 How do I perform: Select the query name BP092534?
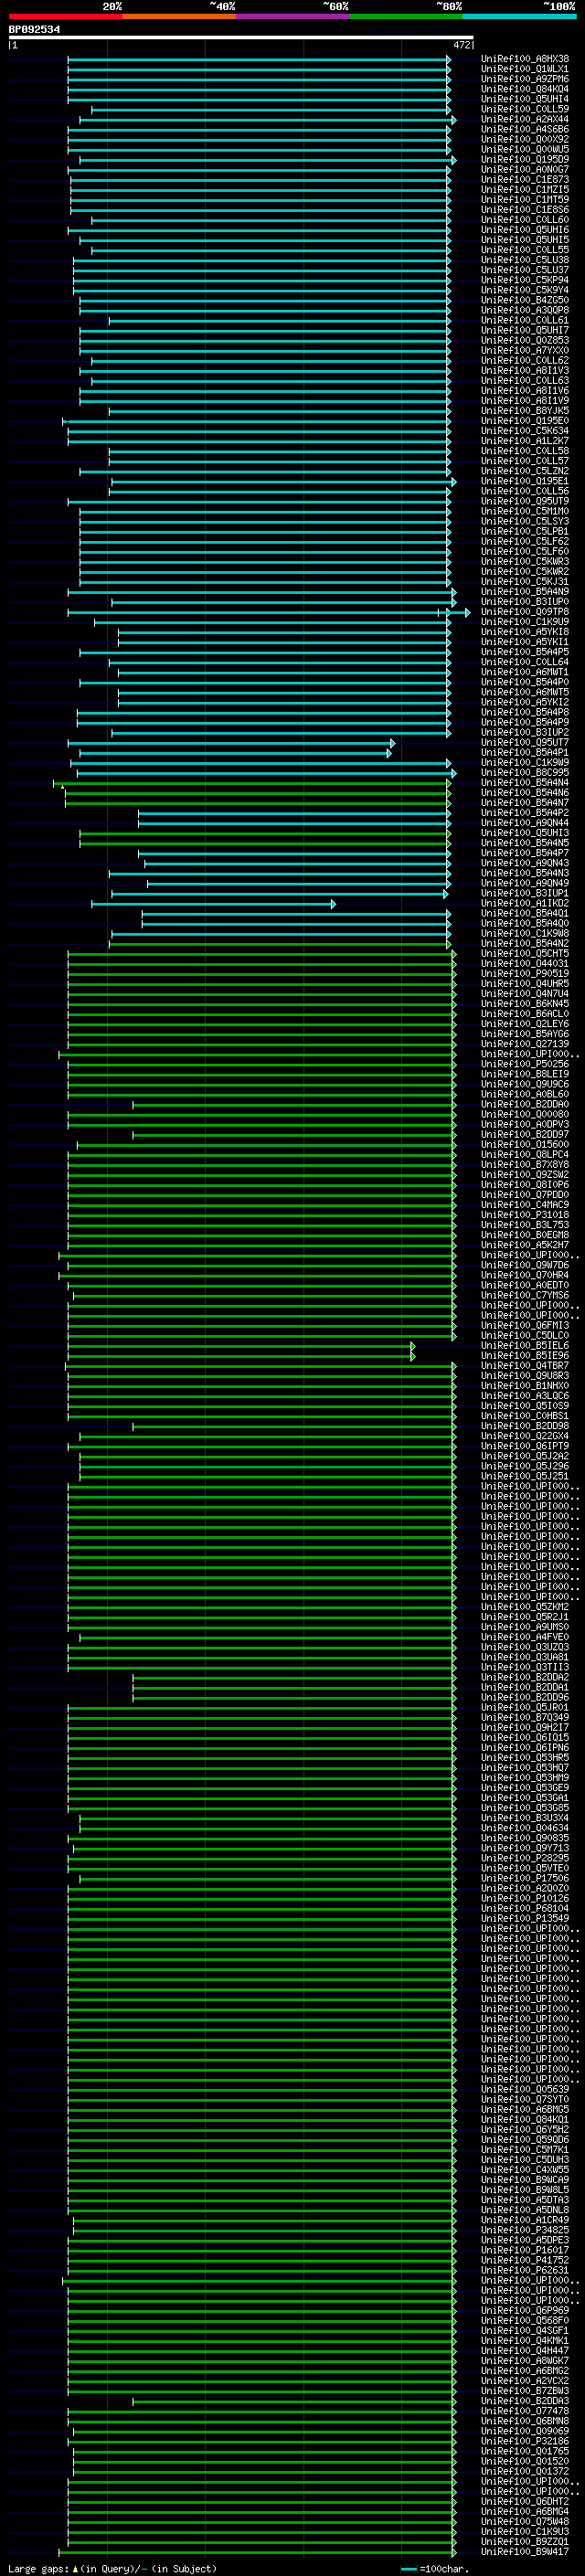point(34,29)
